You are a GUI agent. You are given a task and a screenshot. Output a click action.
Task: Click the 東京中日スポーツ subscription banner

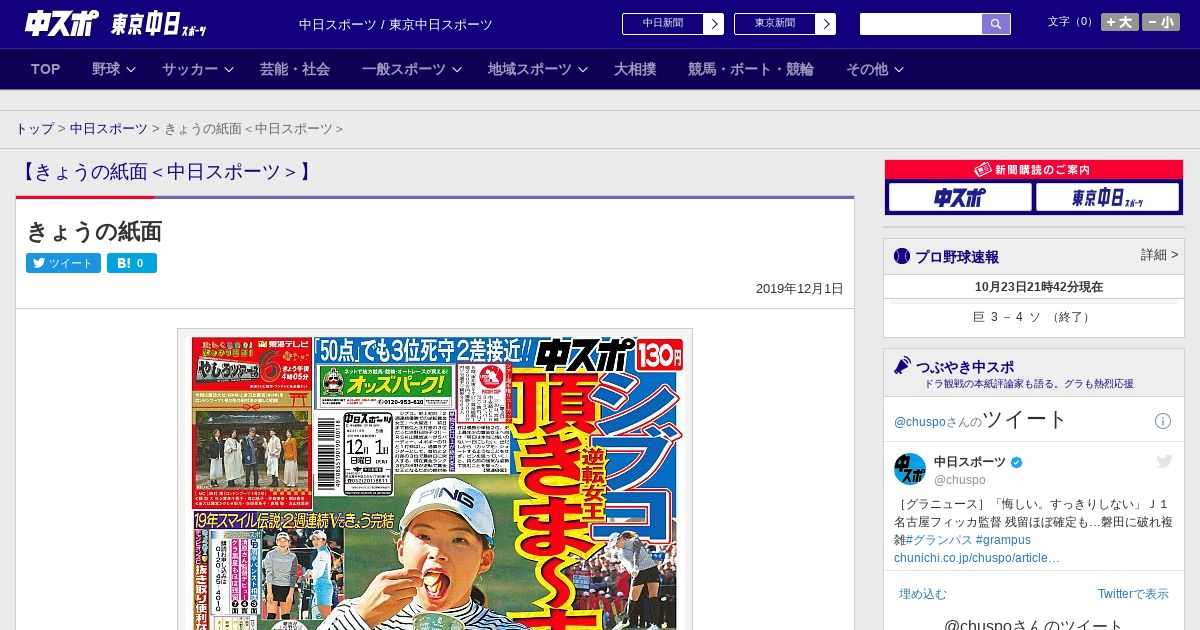pos(1108,197)
